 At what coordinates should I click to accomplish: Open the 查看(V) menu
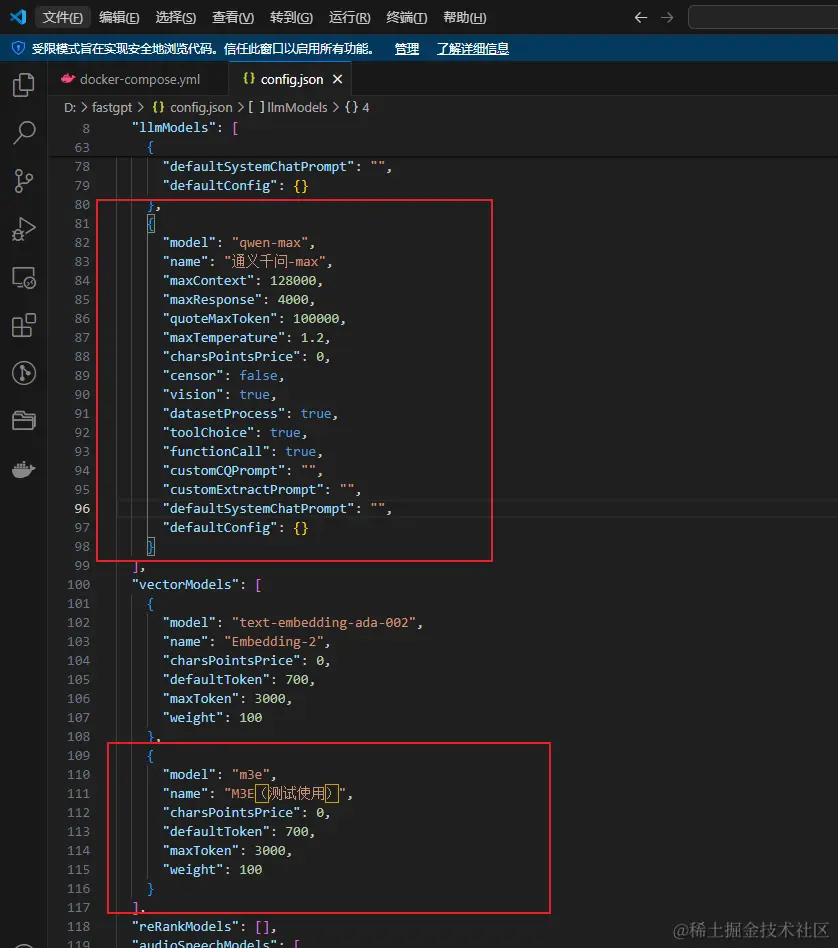tap(233, 18)
